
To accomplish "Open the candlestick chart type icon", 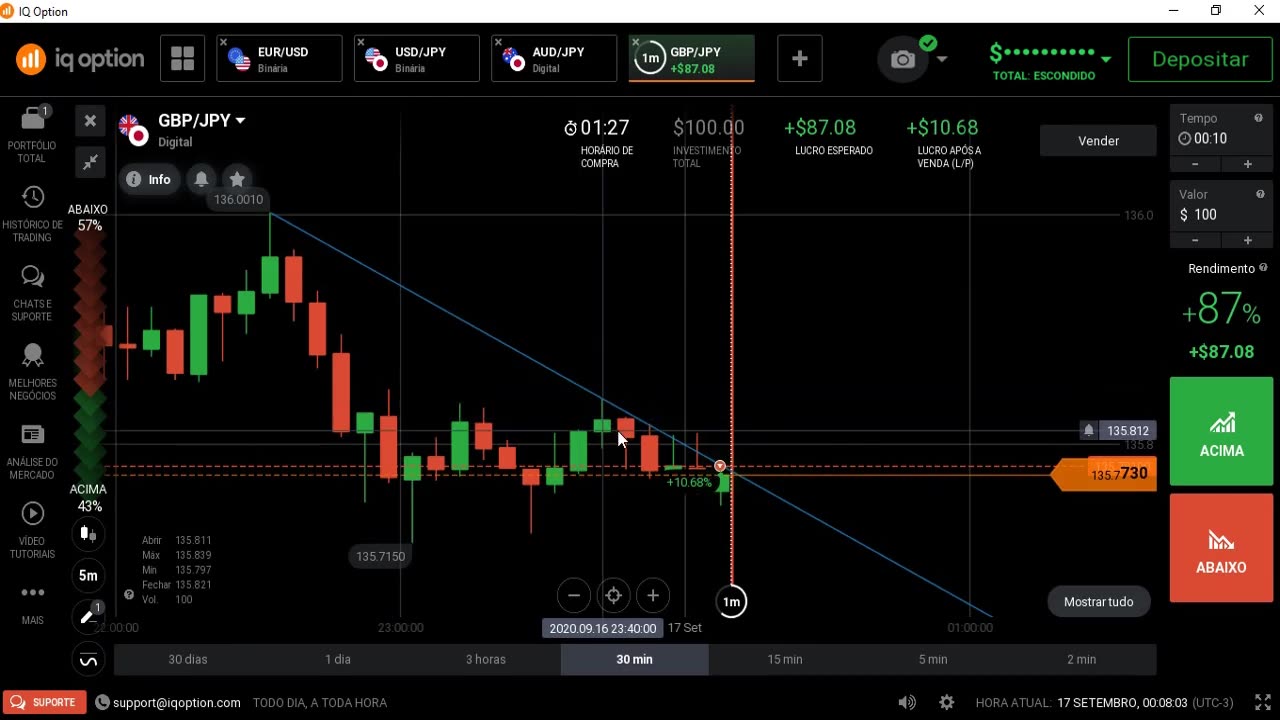I will click(89, 533).
